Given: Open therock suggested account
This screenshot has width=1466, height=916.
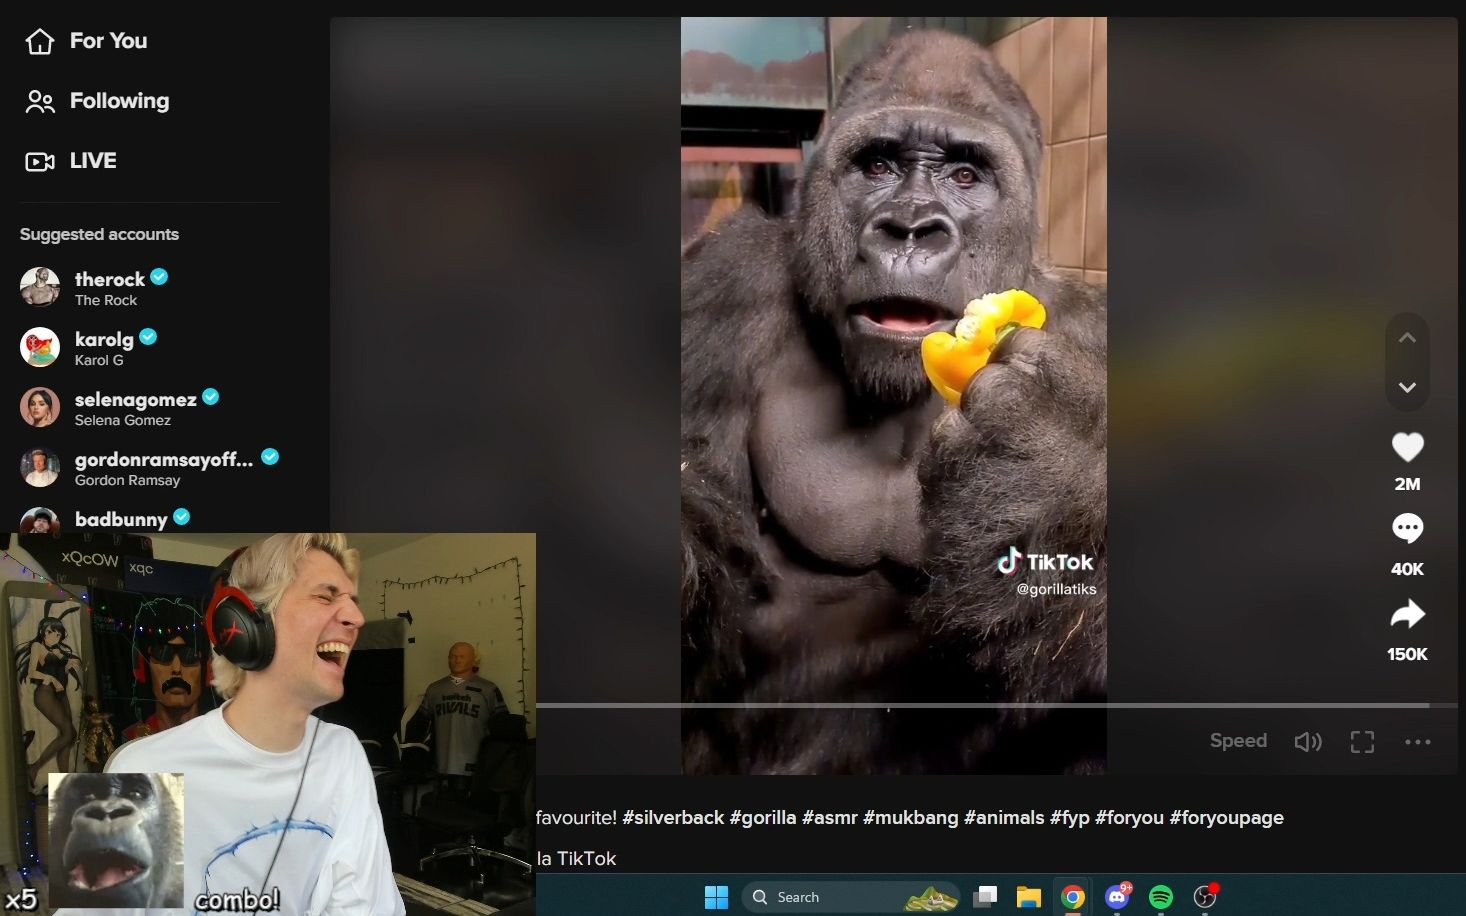Looking at the screenshot, I should tap(95, 287).
